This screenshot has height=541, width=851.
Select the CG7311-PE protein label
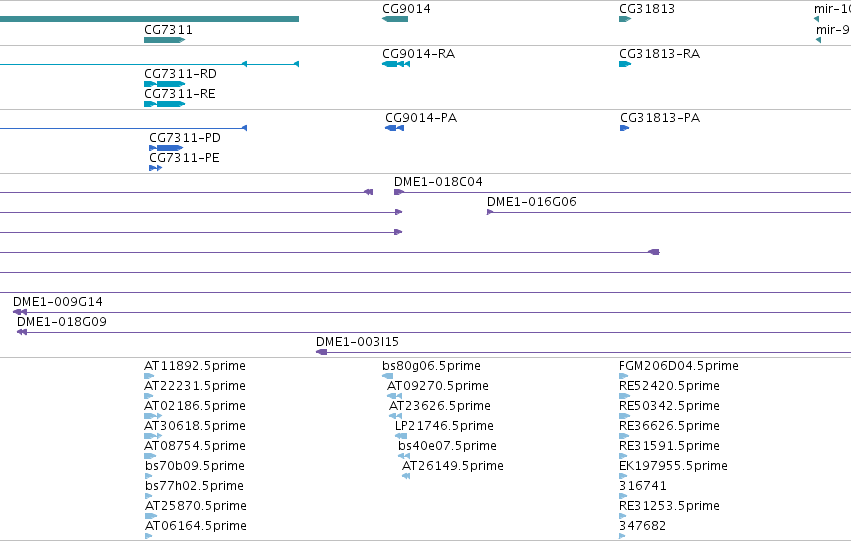185,158
